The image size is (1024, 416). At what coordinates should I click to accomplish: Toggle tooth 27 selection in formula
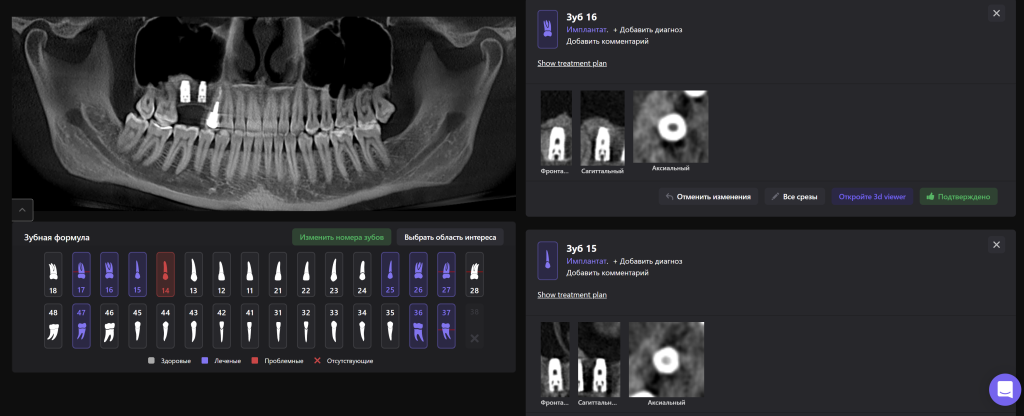tap(446, 274)
